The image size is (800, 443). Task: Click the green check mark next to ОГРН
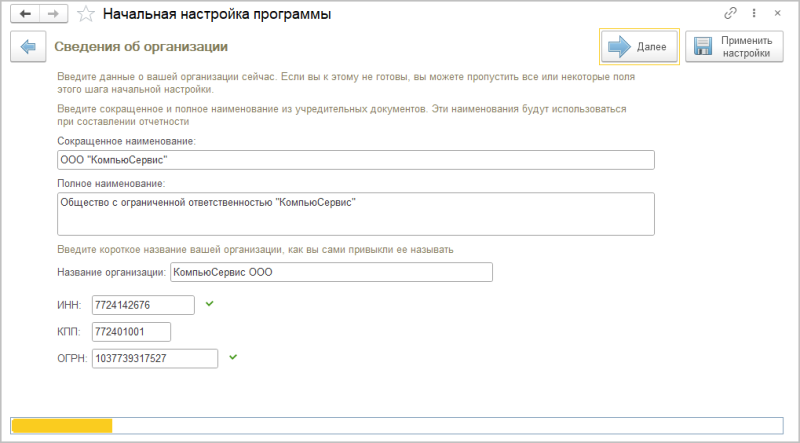[x=233, y=356]
